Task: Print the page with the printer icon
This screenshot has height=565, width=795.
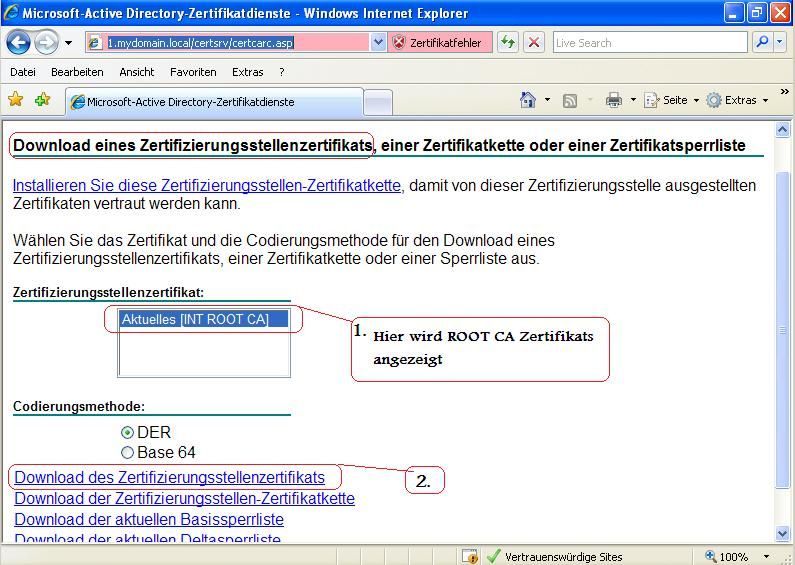Action: pyautogui.click(x=613, y=100)
